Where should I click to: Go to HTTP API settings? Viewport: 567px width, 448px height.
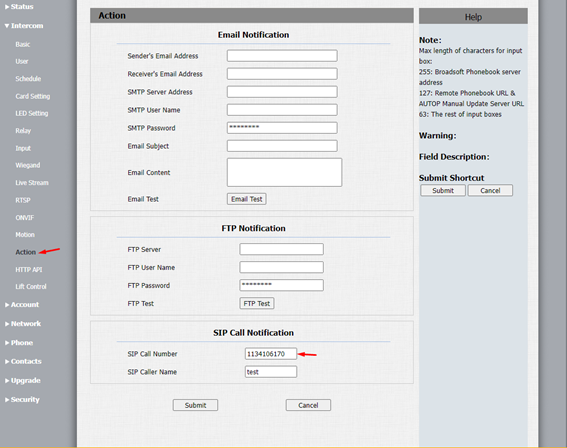pos(29,269)
